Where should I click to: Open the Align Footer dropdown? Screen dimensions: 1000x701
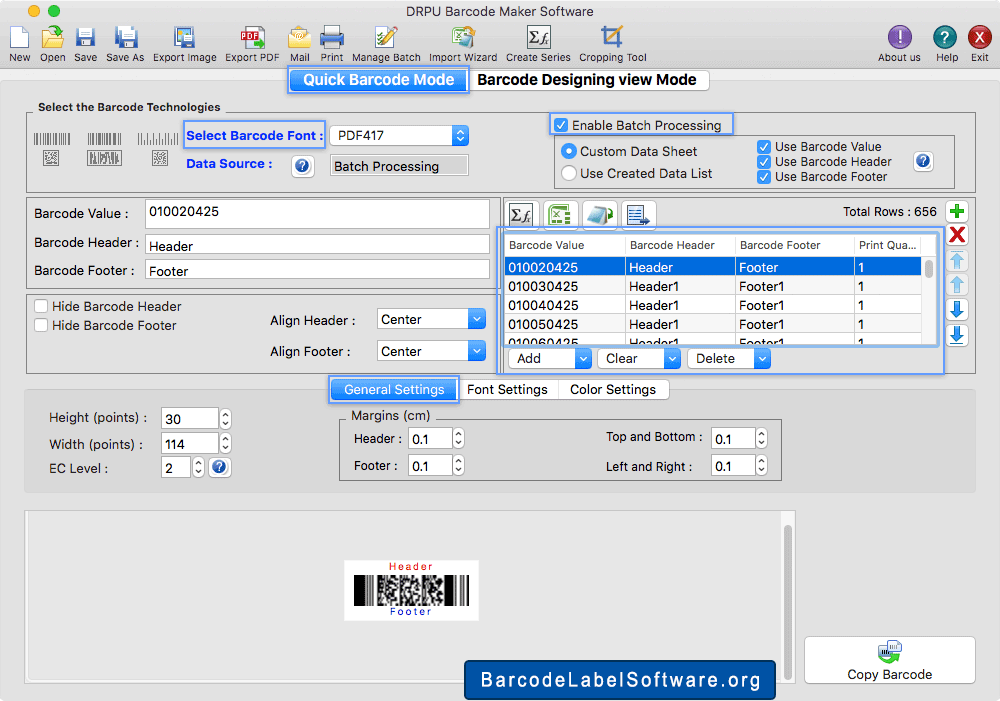click(431, 351)
